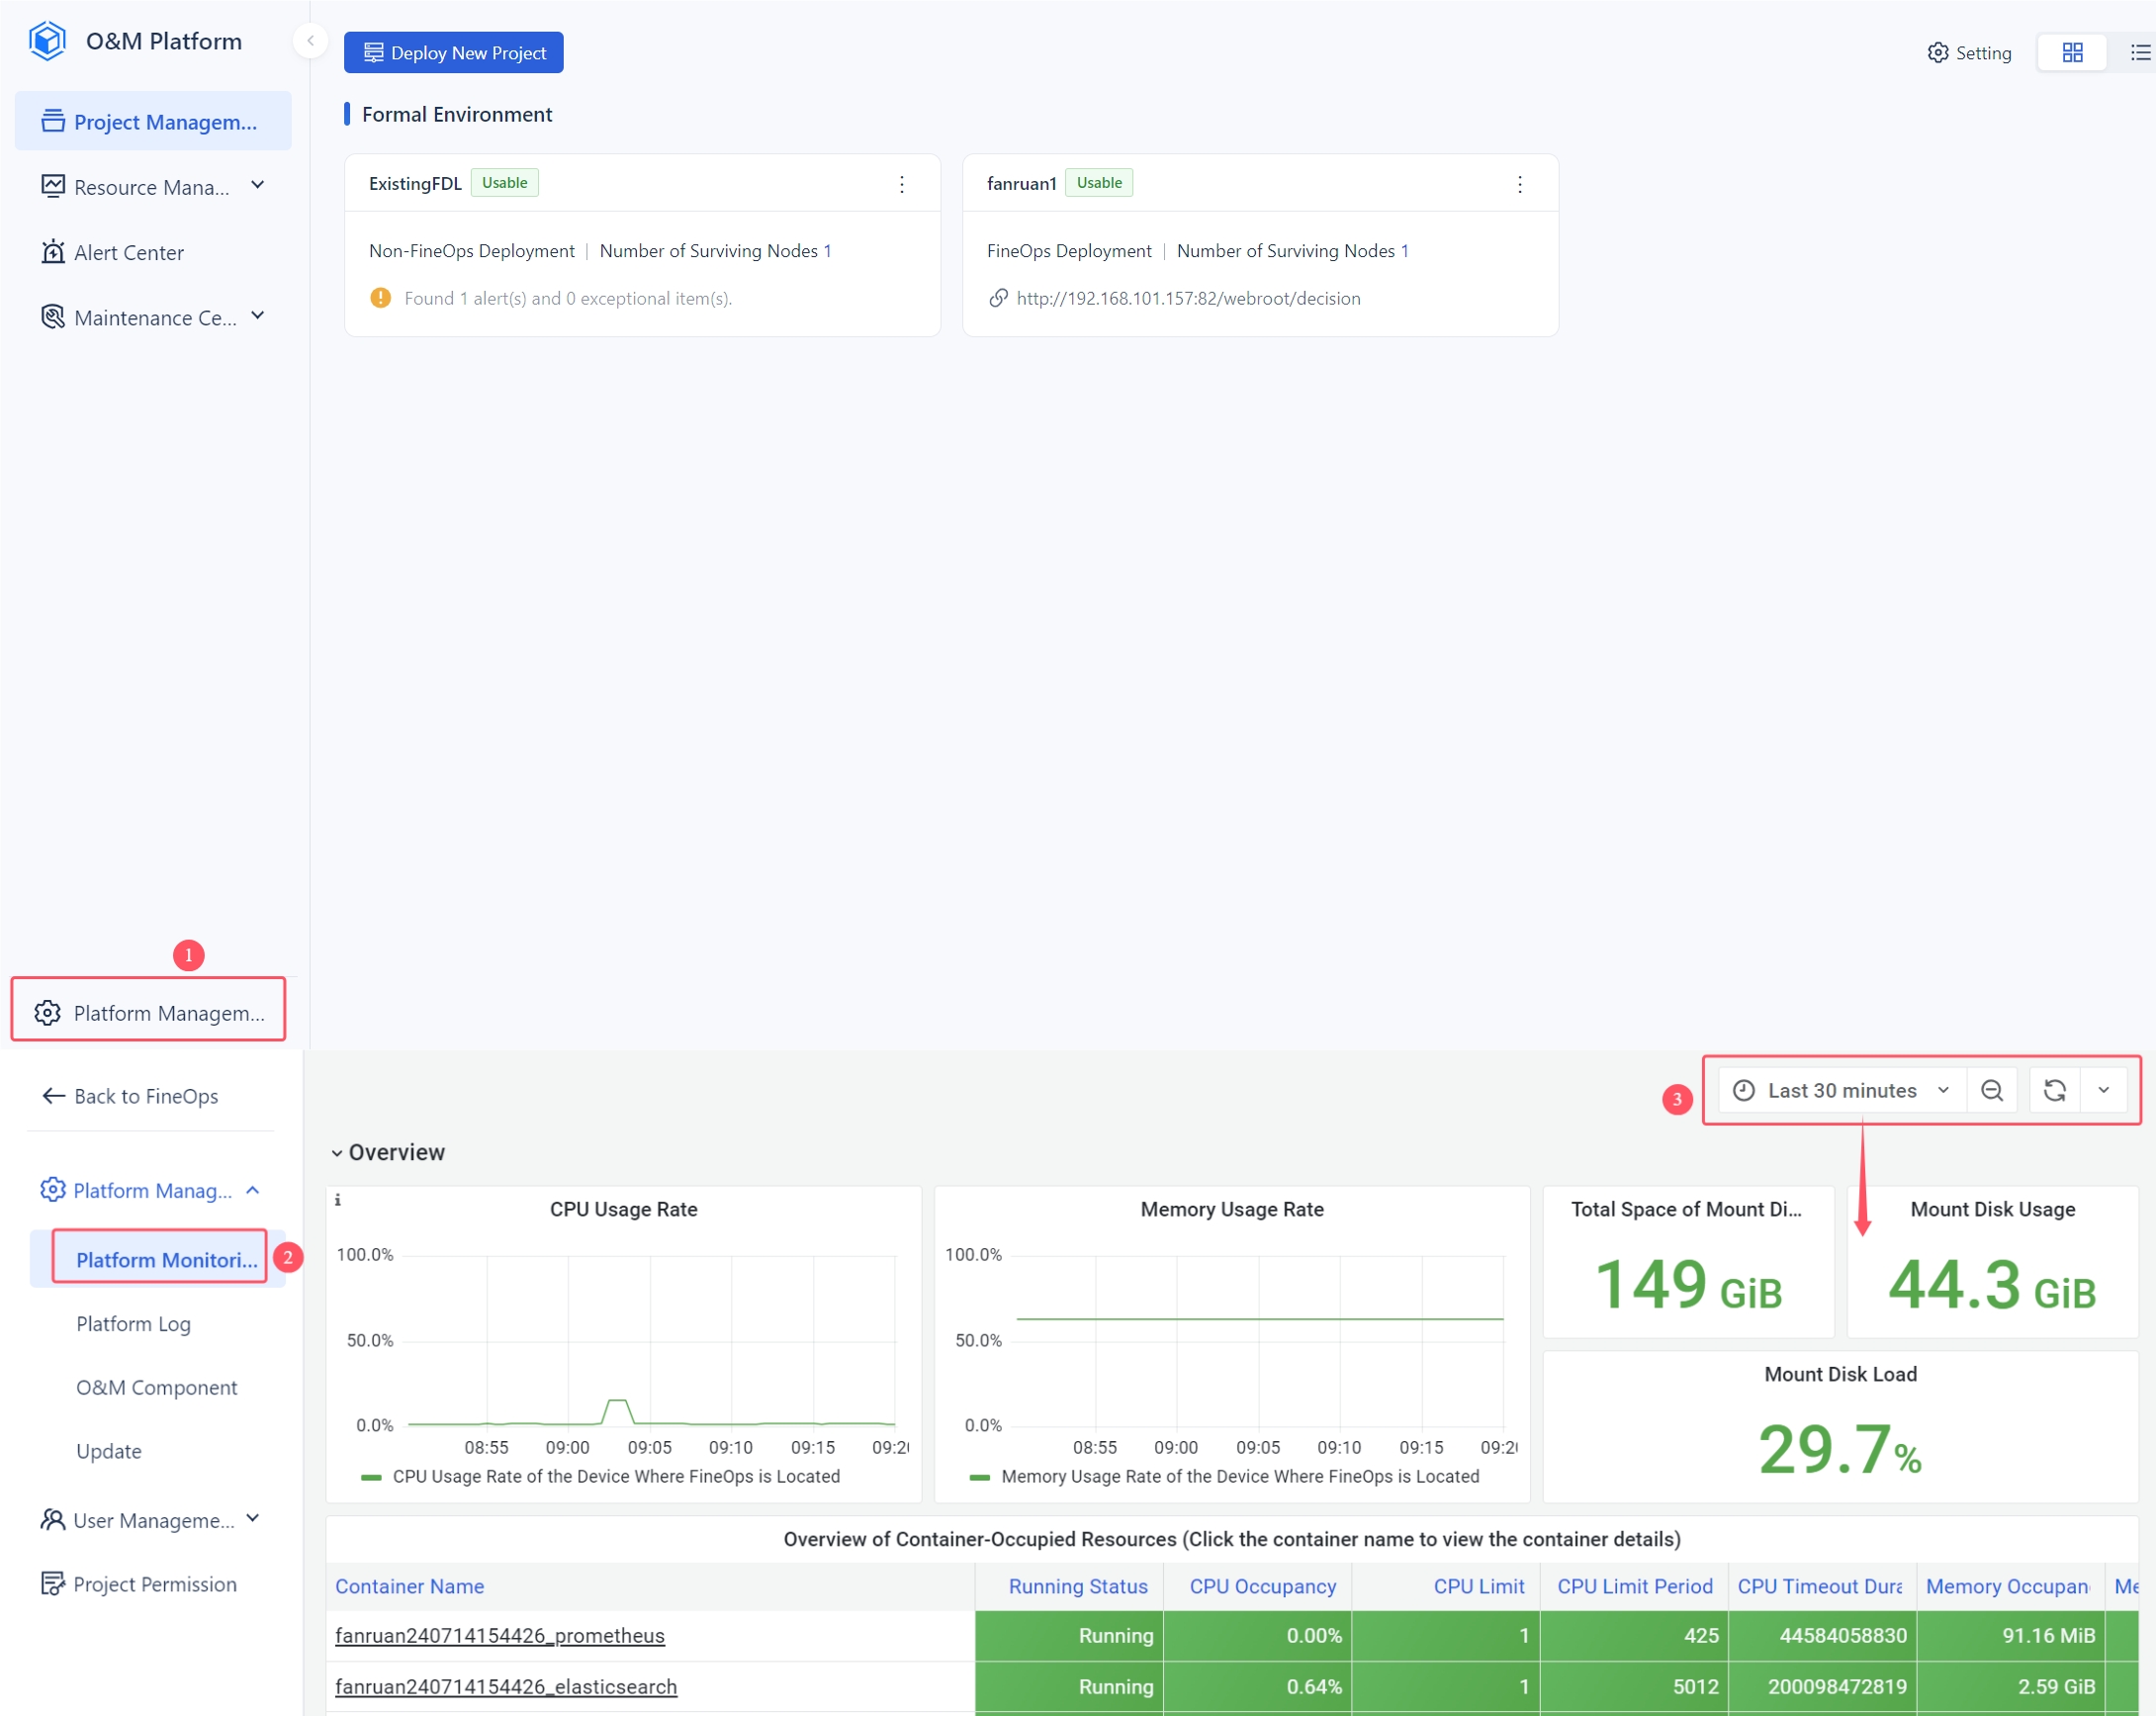Select Platform Log menu item
The image size is (2156, 1716).
tap(133, 1323)
